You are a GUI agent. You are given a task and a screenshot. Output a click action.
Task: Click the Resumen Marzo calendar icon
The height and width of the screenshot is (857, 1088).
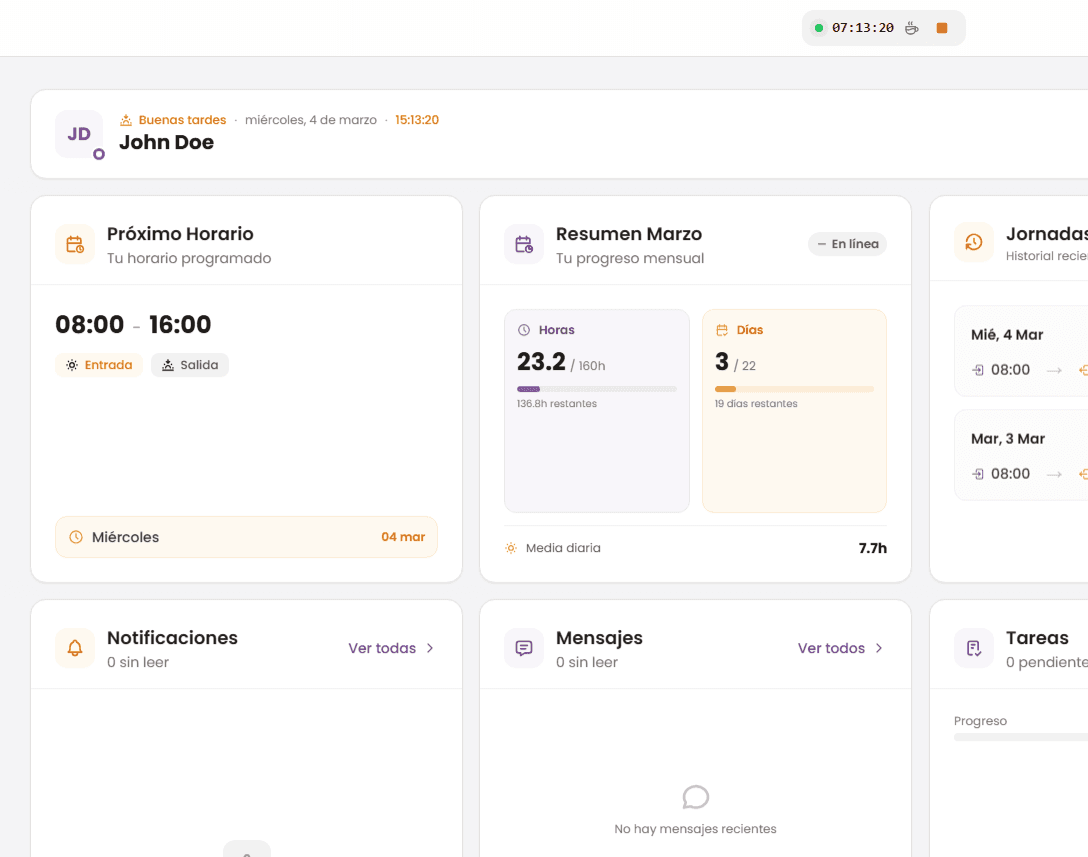[524, 244]
